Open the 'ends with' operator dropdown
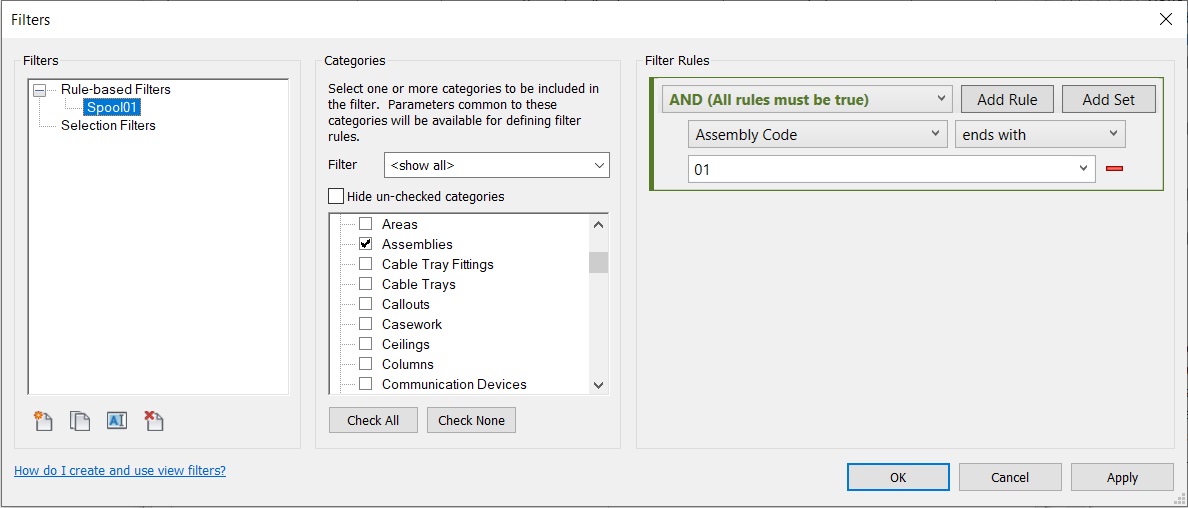Viewport: 1188px width, 508px height. (1040, 134)
